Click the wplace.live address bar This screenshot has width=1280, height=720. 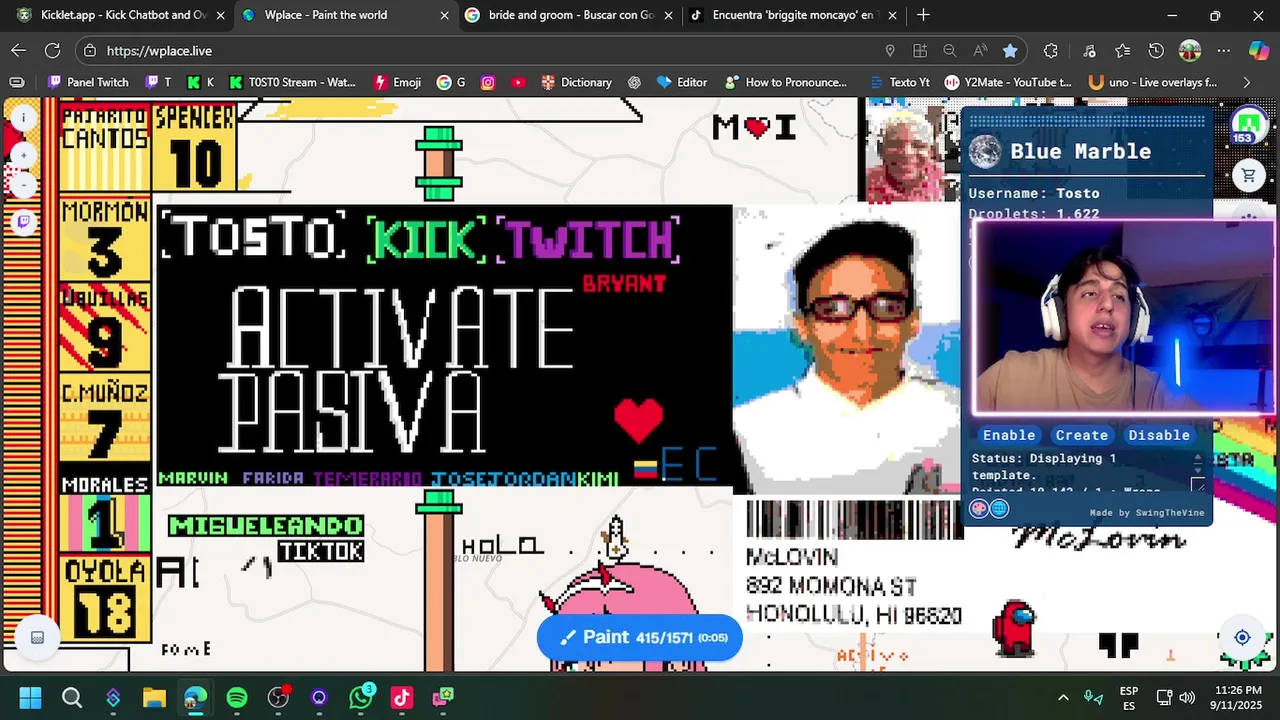(480, 50)
